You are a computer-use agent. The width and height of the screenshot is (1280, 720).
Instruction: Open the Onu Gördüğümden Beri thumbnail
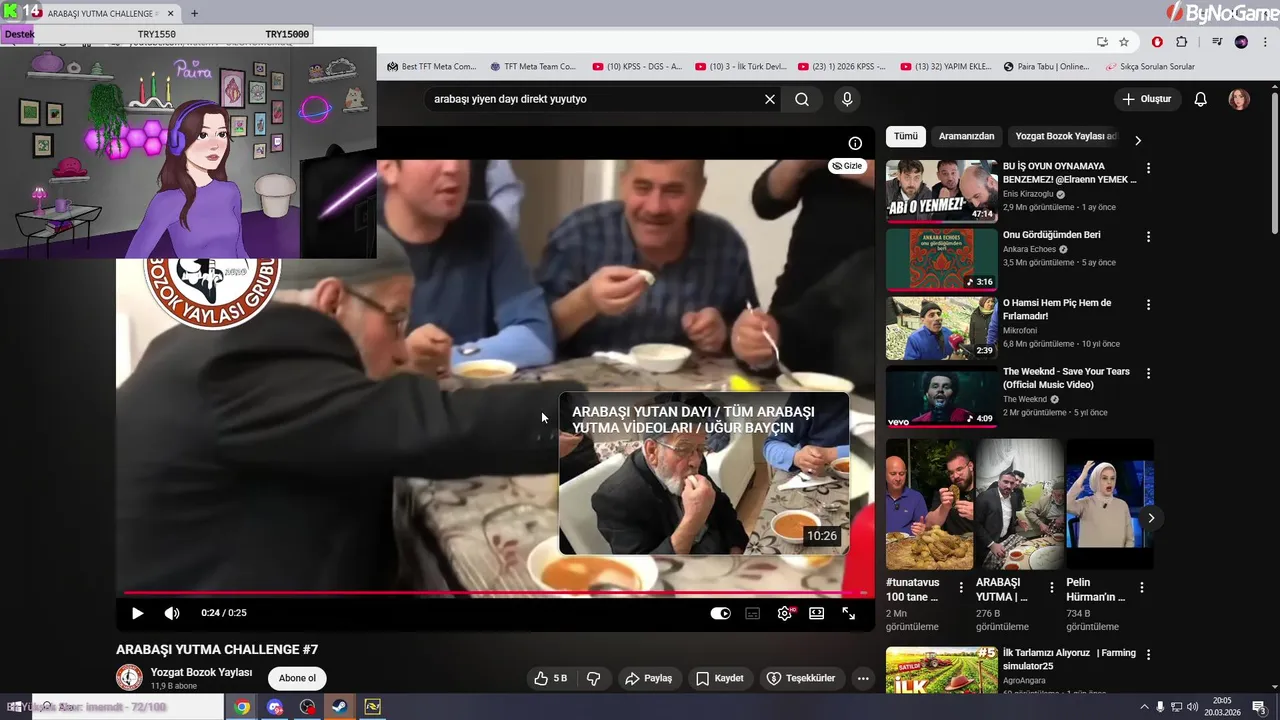(941, 259)
